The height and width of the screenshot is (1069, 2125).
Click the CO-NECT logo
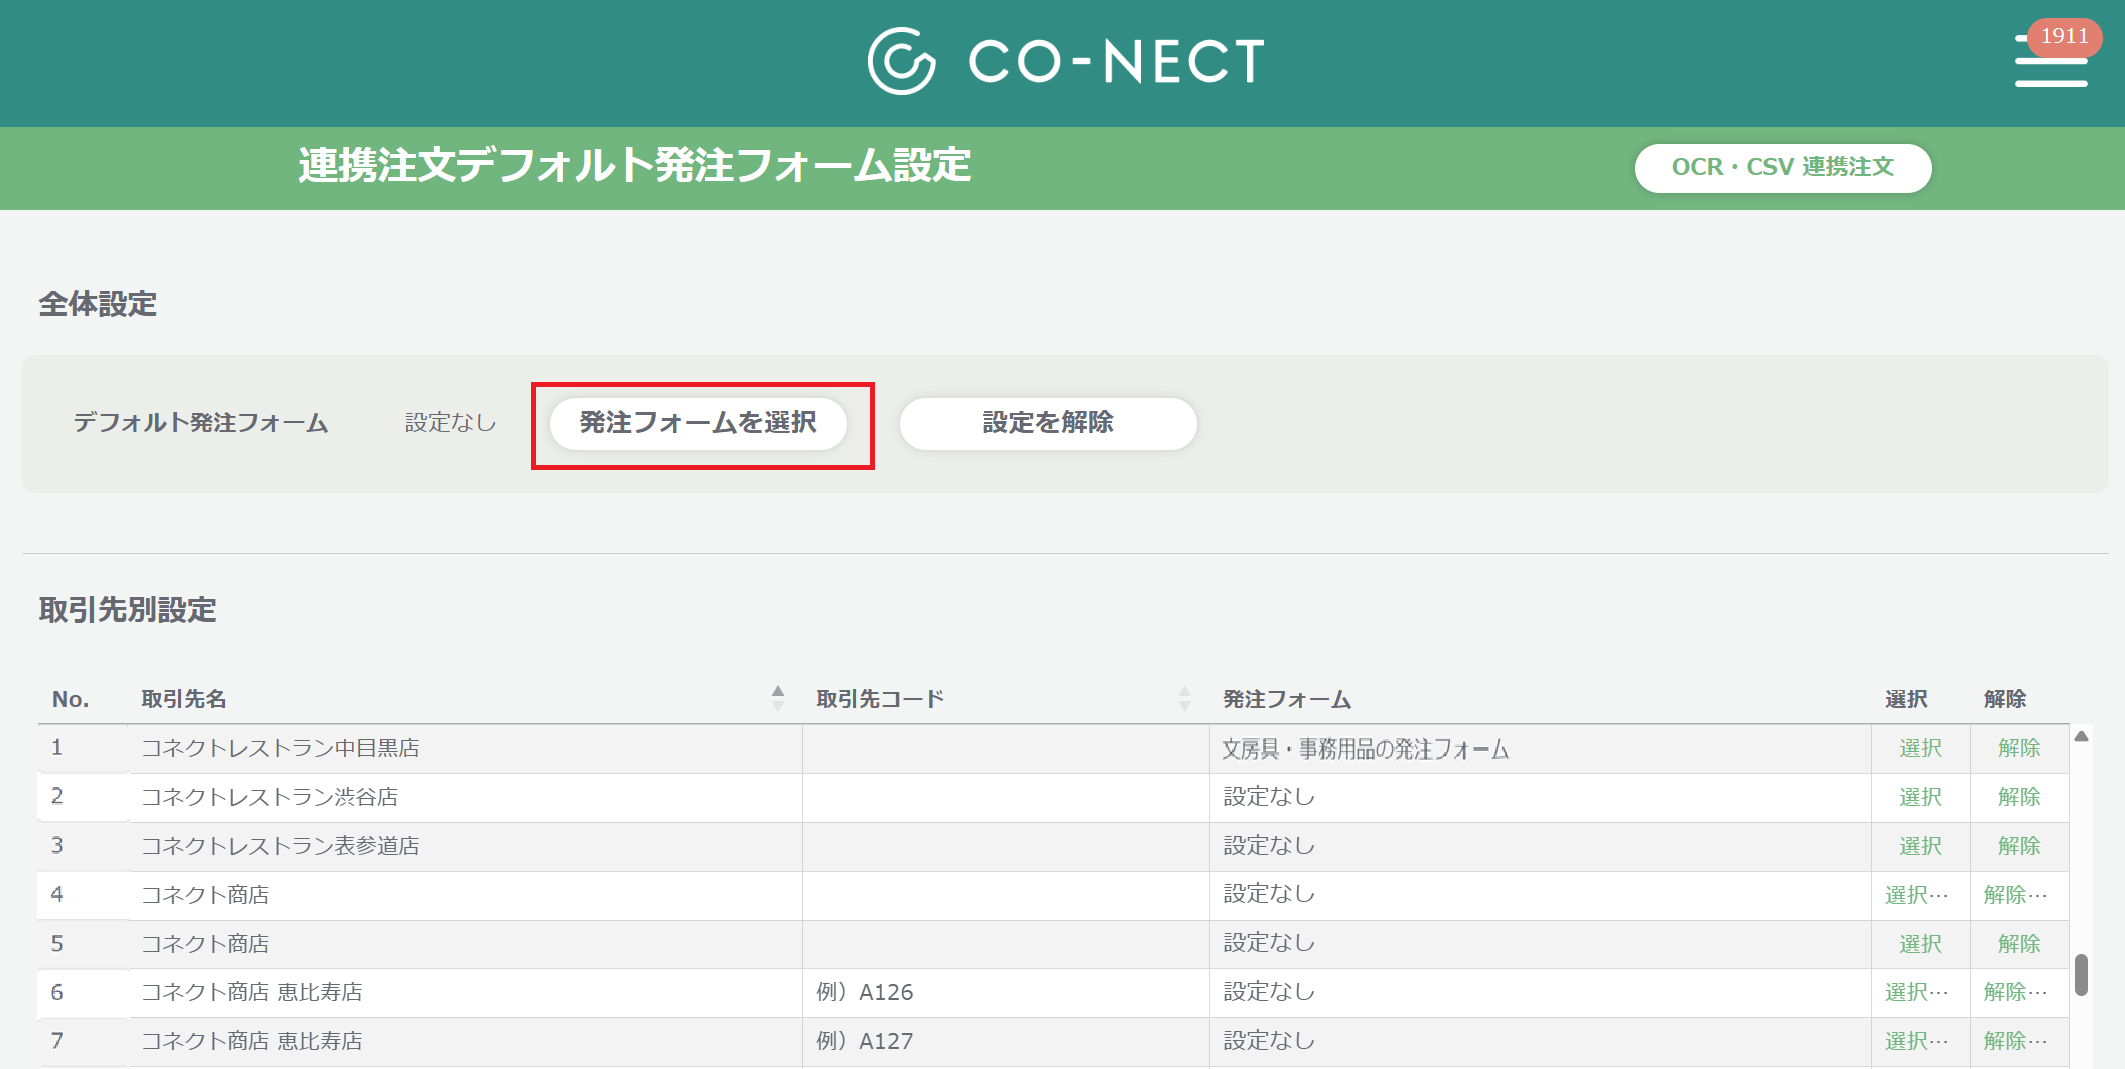coord(1066,61)
